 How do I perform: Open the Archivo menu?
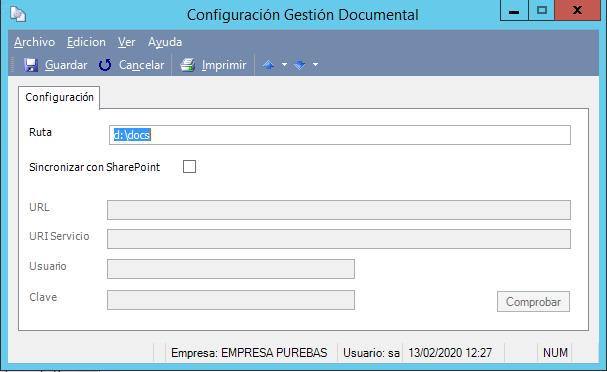[34, 42]
